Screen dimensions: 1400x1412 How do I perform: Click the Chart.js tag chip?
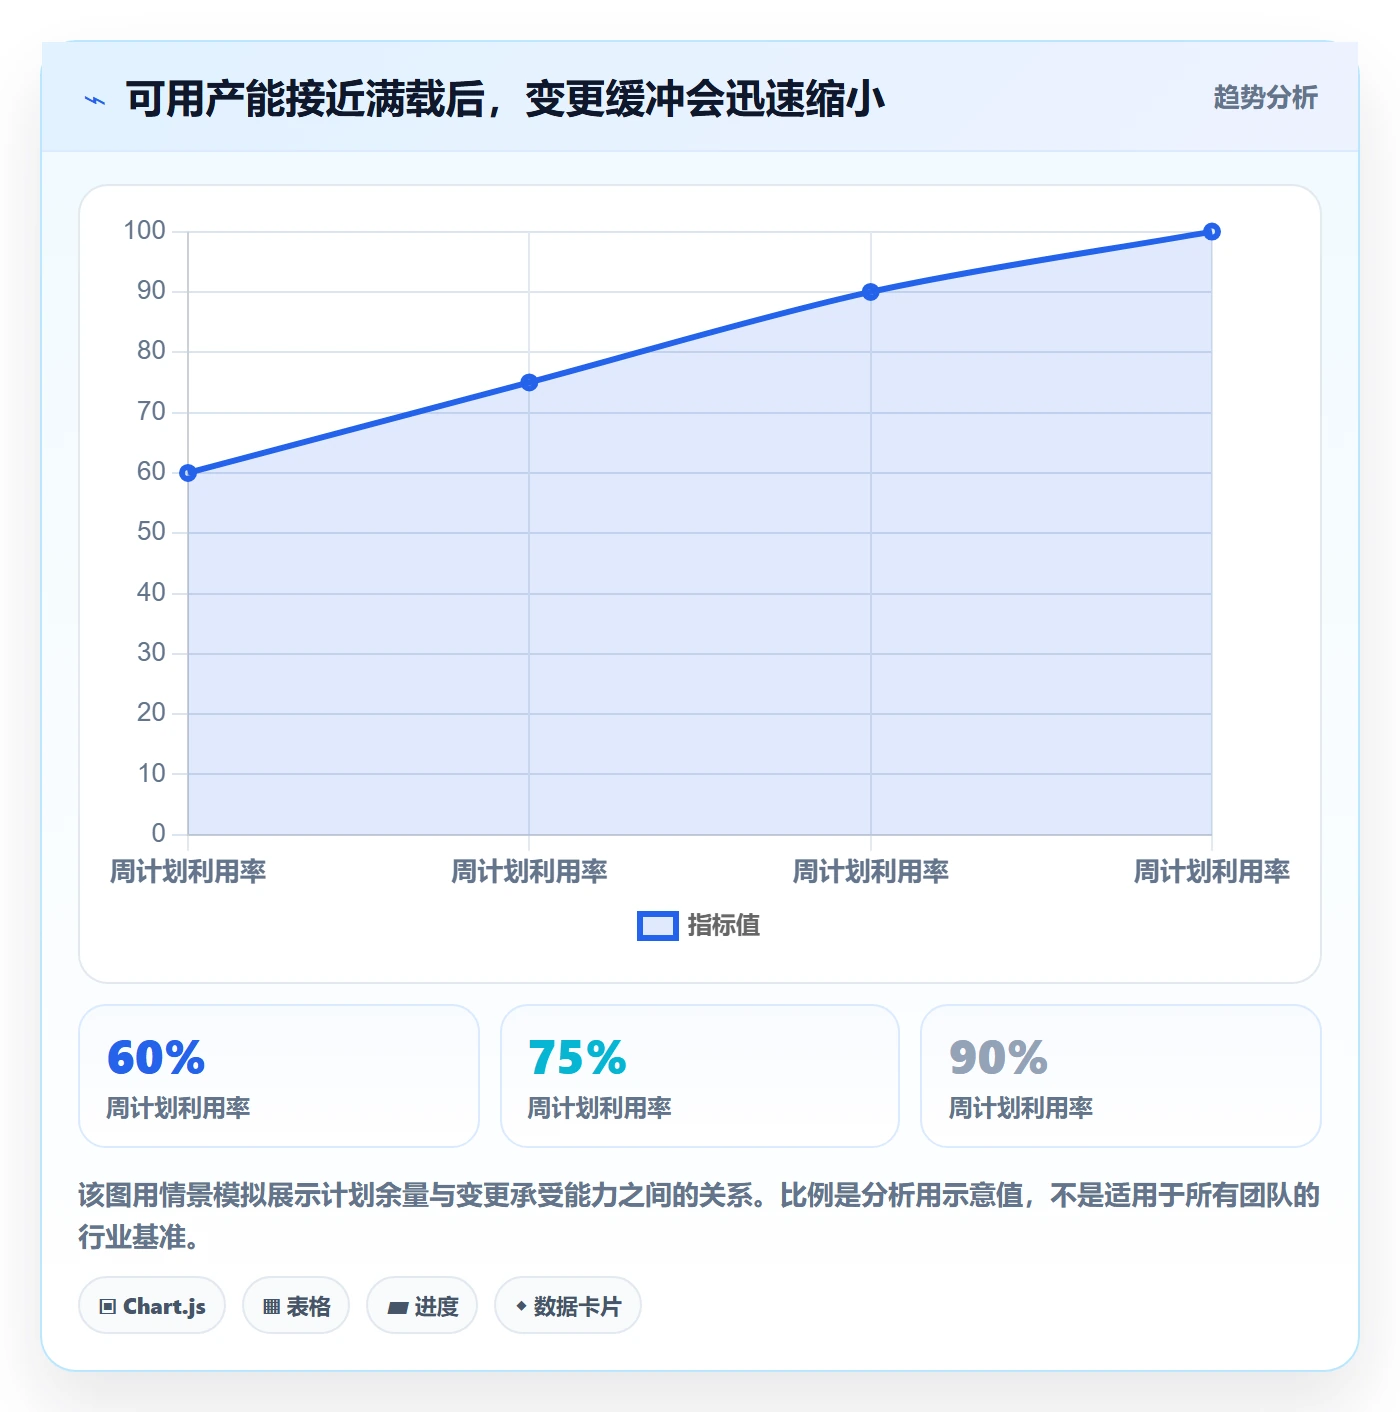point(152,1306)
